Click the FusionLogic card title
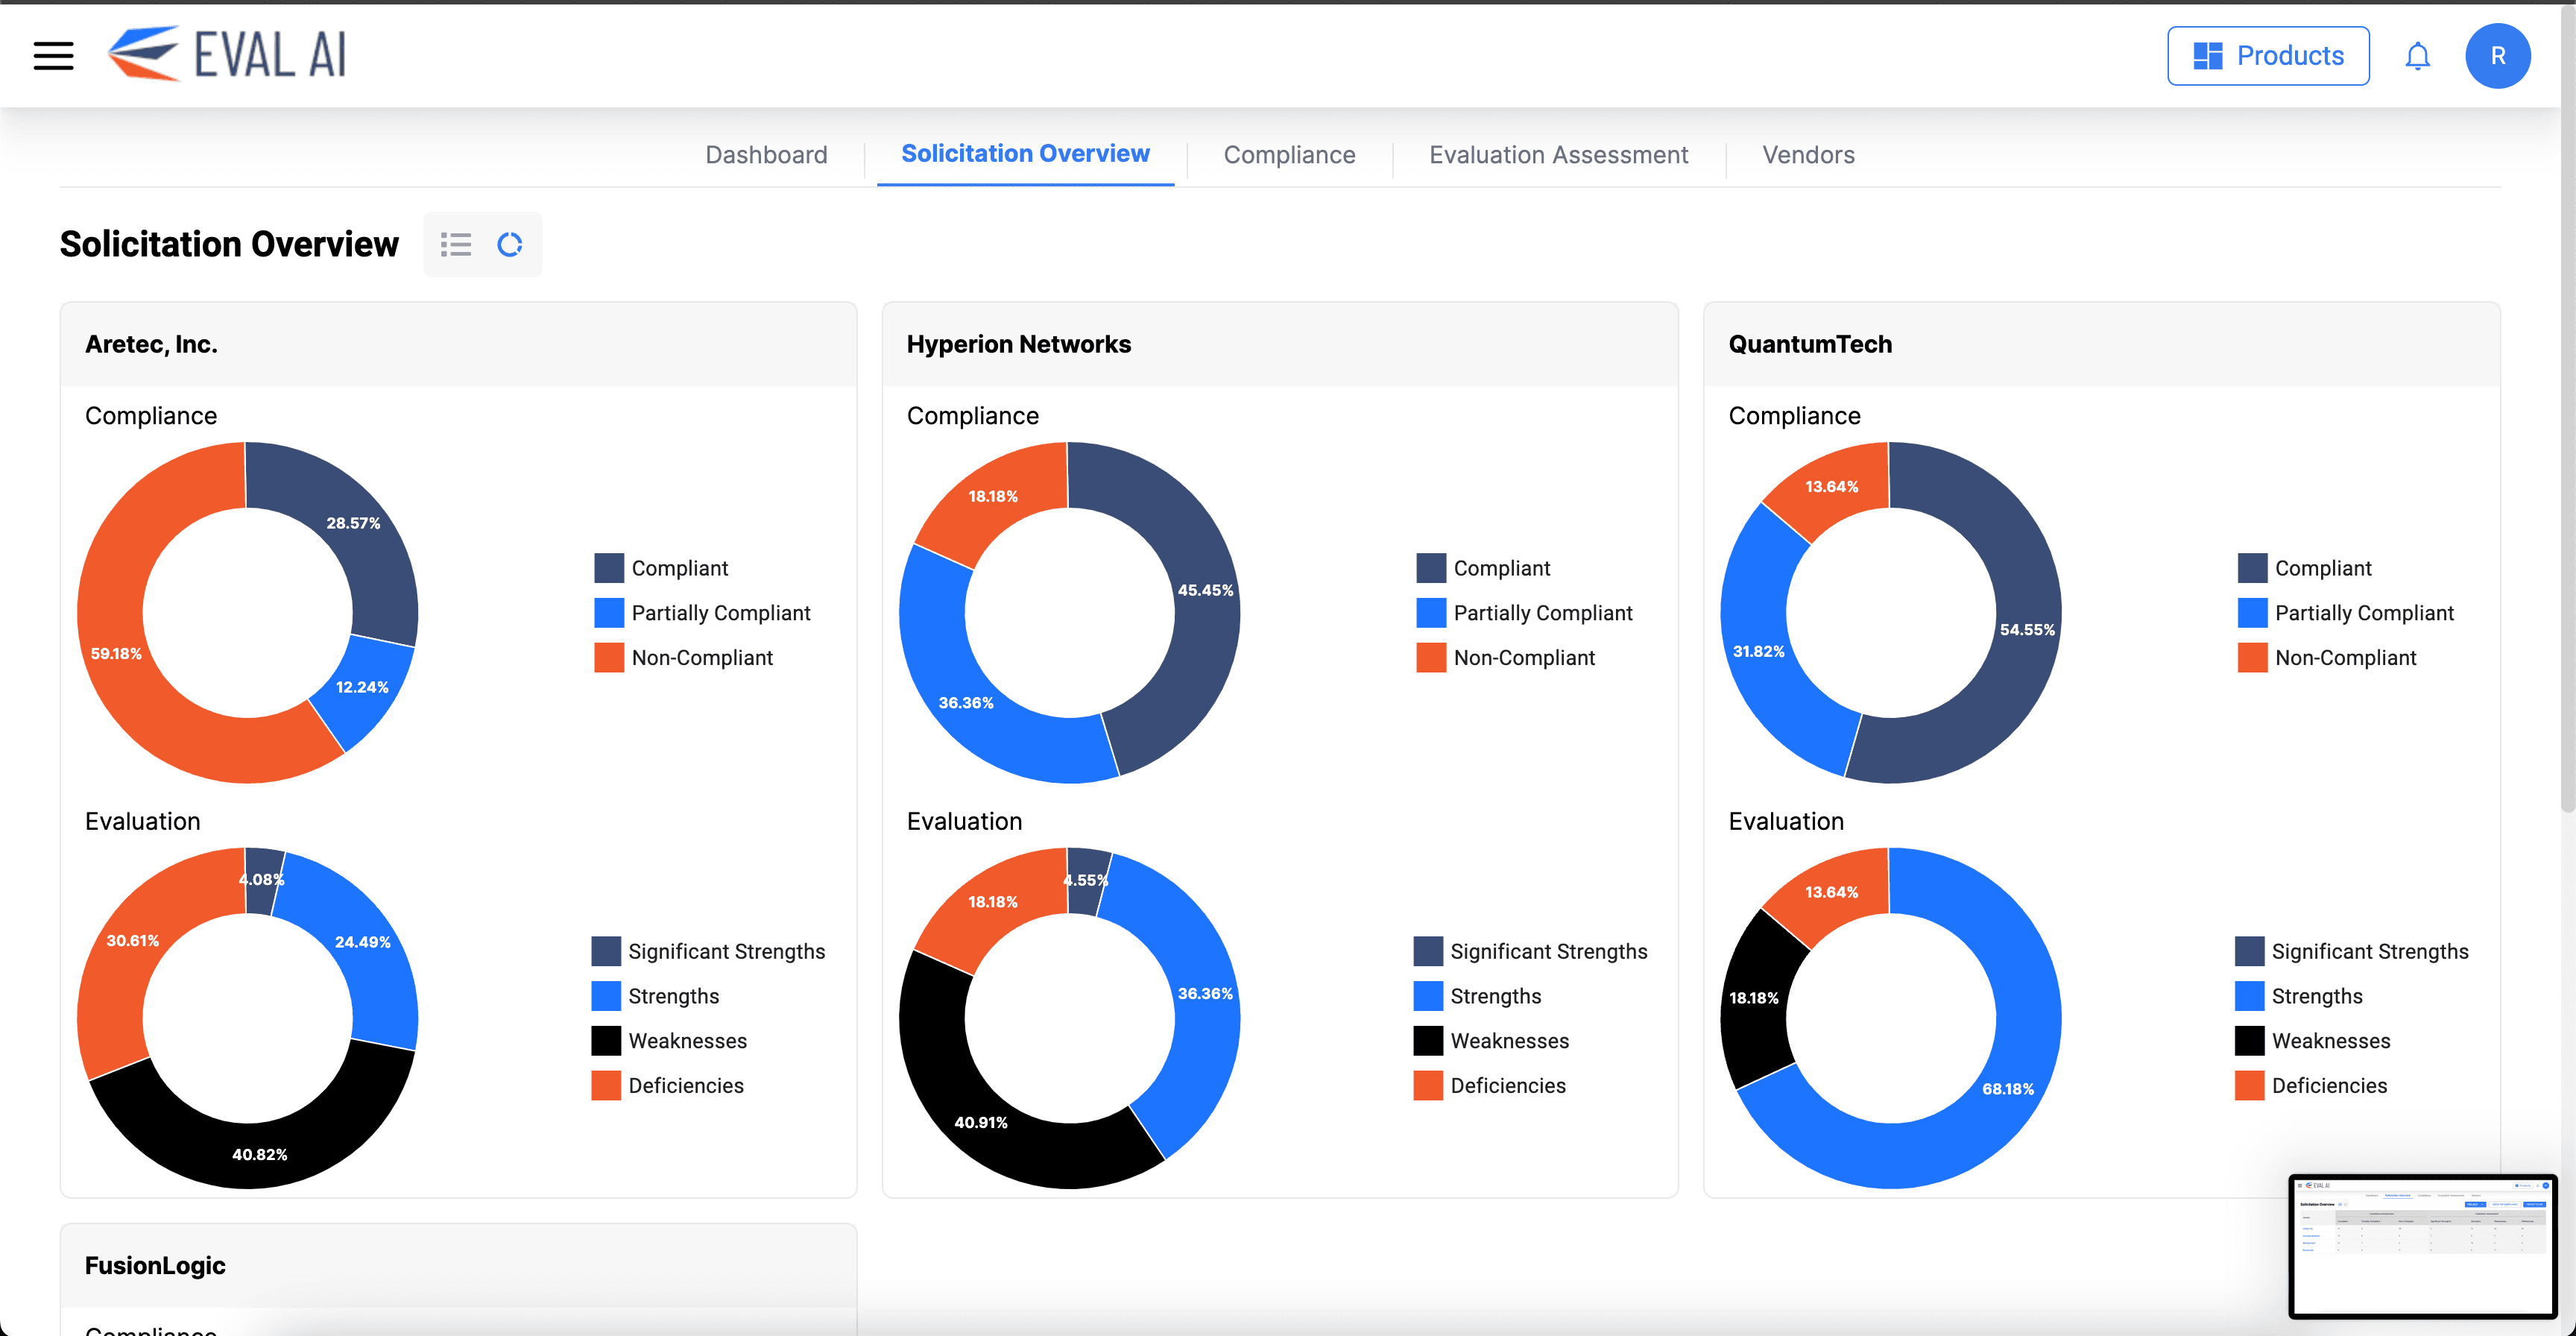Viewport: 2576px width, 1336px height. coord(155,1266)
